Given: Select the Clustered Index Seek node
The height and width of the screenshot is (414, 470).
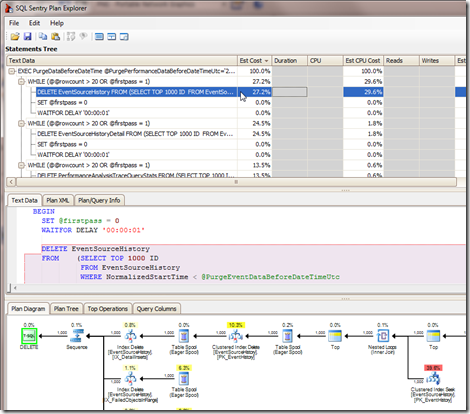Looking at the screenshot, I should [x=433, y=379].
